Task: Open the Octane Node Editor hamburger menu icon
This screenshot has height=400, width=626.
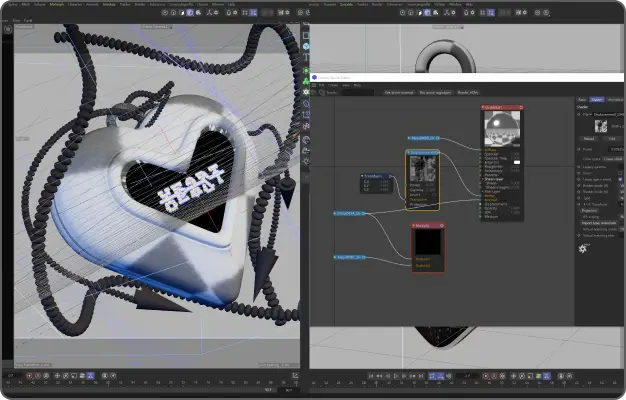Action: 314,85
